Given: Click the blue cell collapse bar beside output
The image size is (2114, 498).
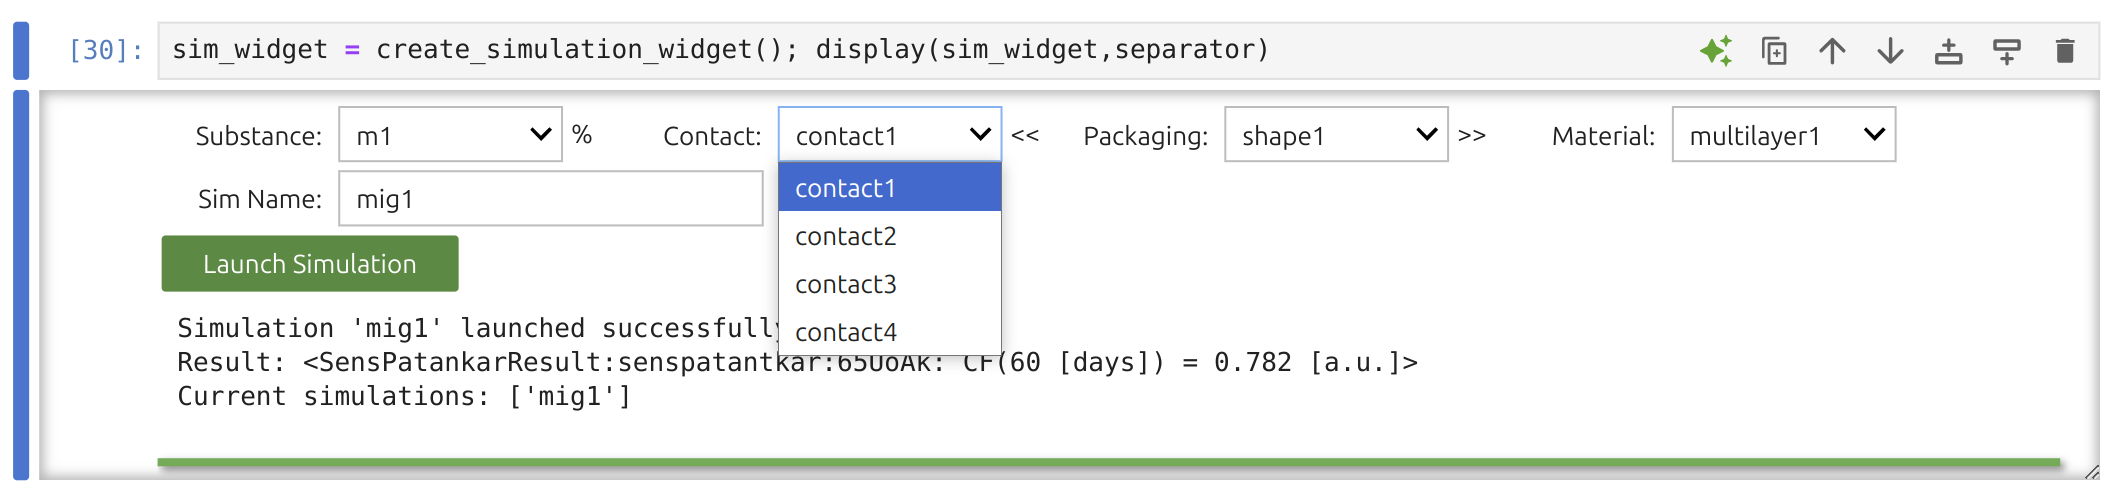Looking at the screenshot, I should click(x=21, y=285).
